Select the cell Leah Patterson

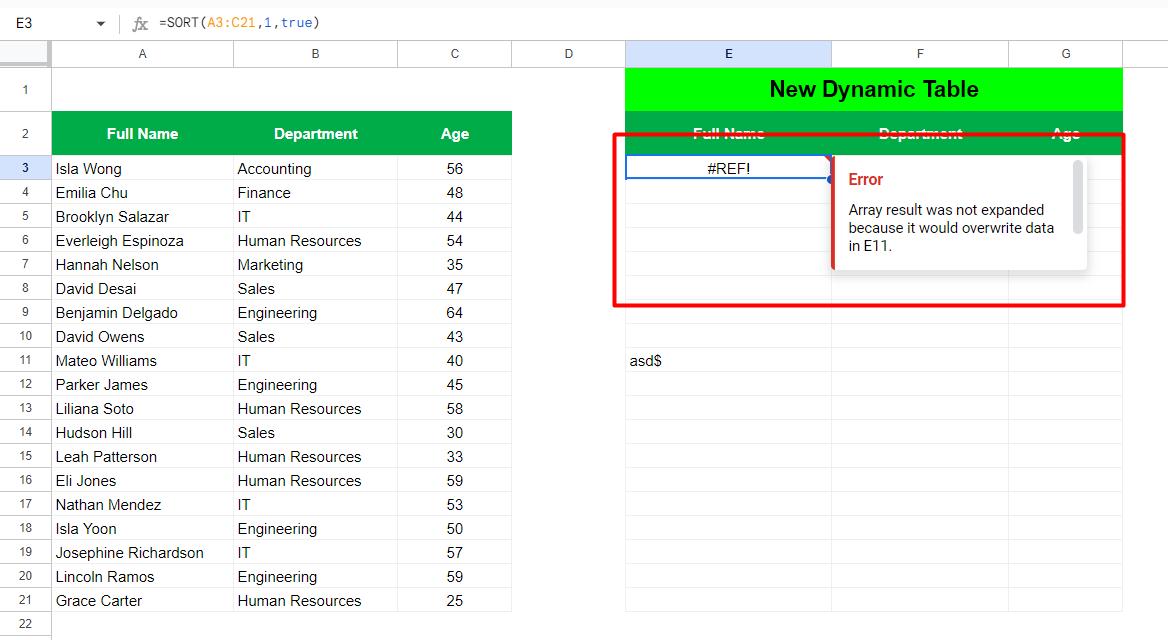click(142, 457)
